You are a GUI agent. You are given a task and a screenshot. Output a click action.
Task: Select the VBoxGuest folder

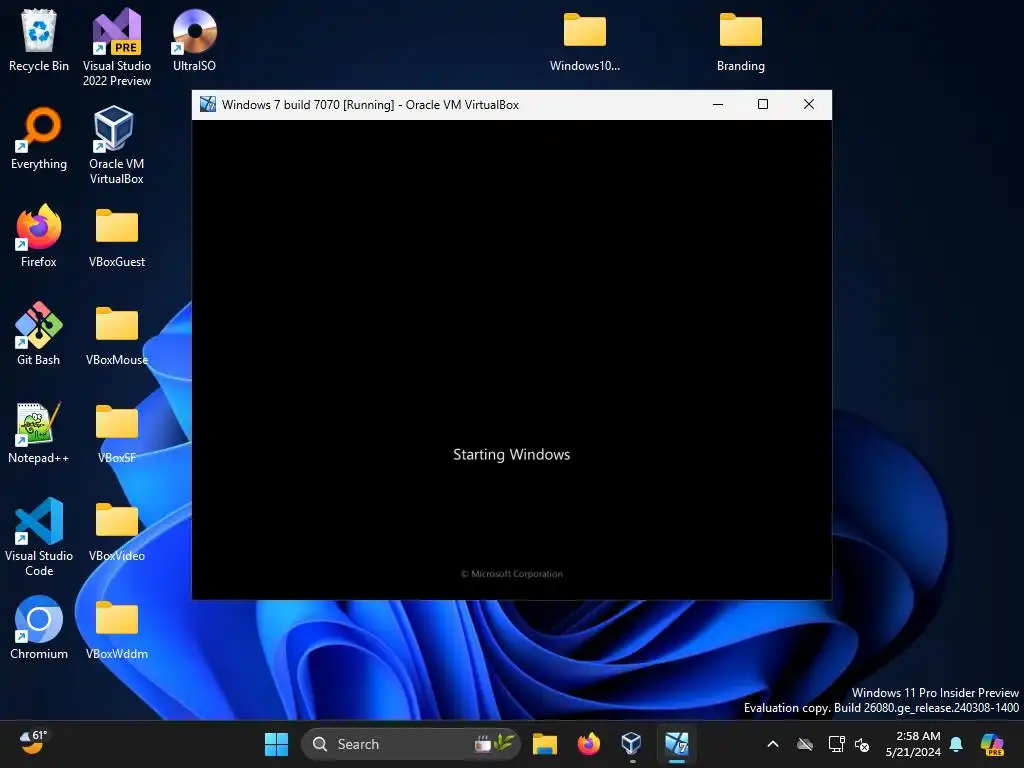coord(117,236)
